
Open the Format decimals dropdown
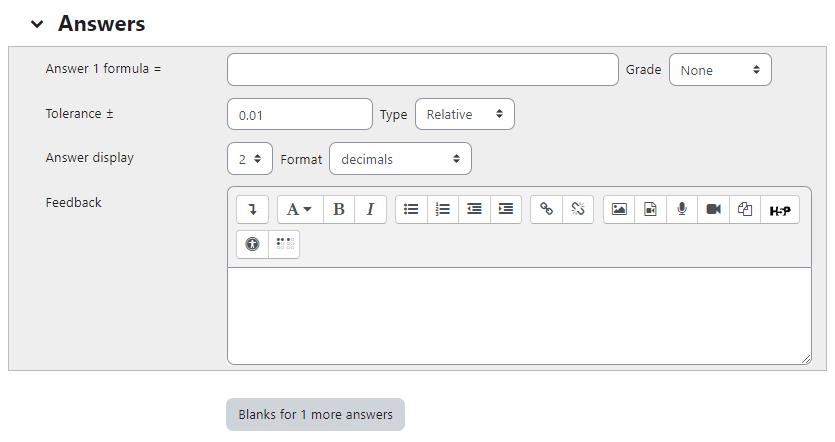[x=400, y=159]
